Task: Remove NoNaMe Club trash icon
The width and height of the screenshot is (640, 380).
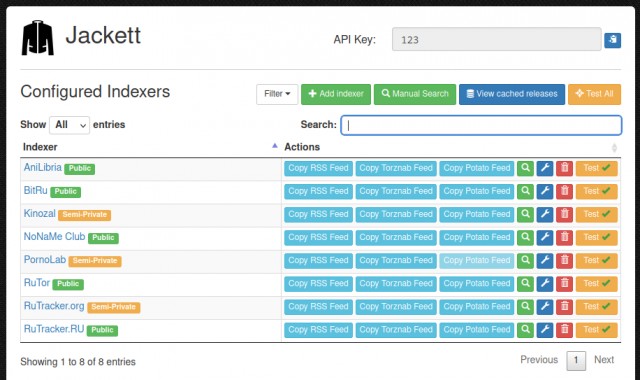Action: point(564,237)
